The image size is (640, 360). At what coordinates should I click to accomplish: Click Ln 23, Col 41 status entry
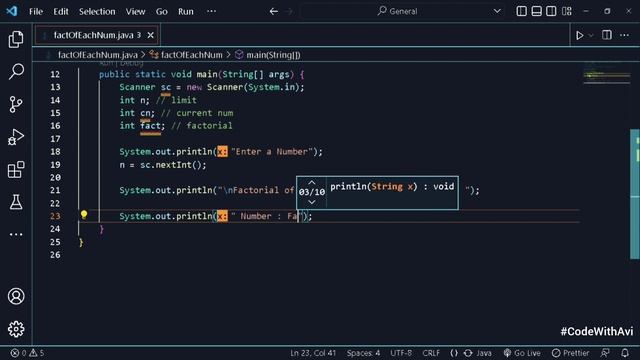313,353
